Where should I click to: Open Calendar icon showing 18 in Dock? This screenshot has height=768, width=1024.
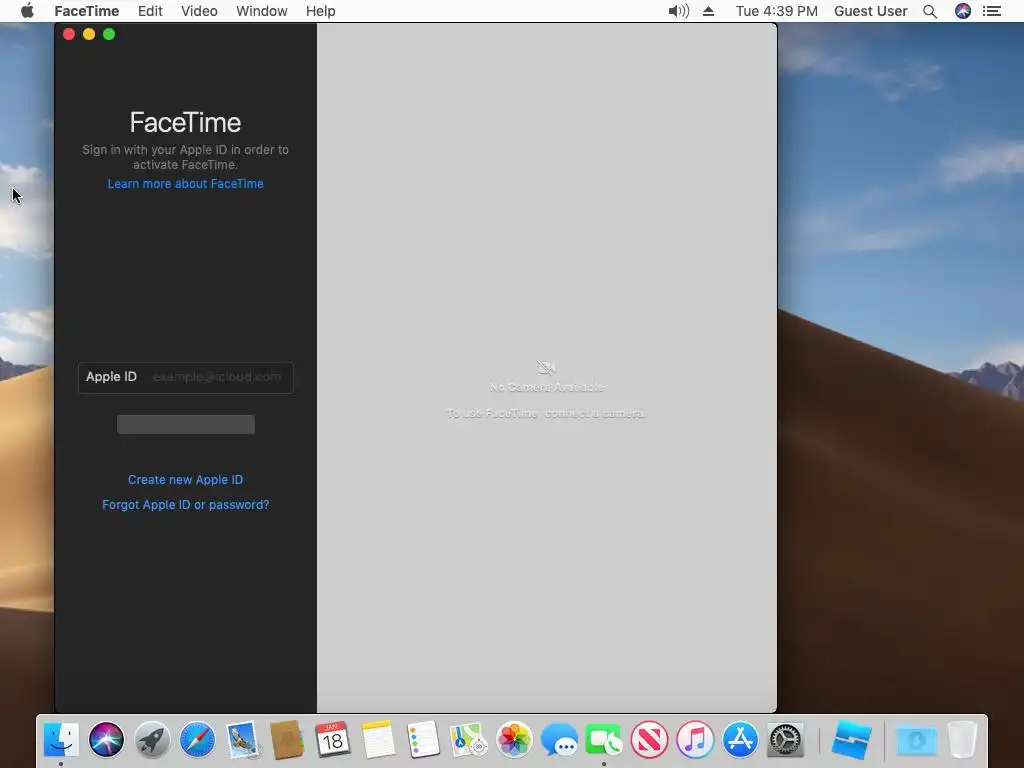coord(332,740)
